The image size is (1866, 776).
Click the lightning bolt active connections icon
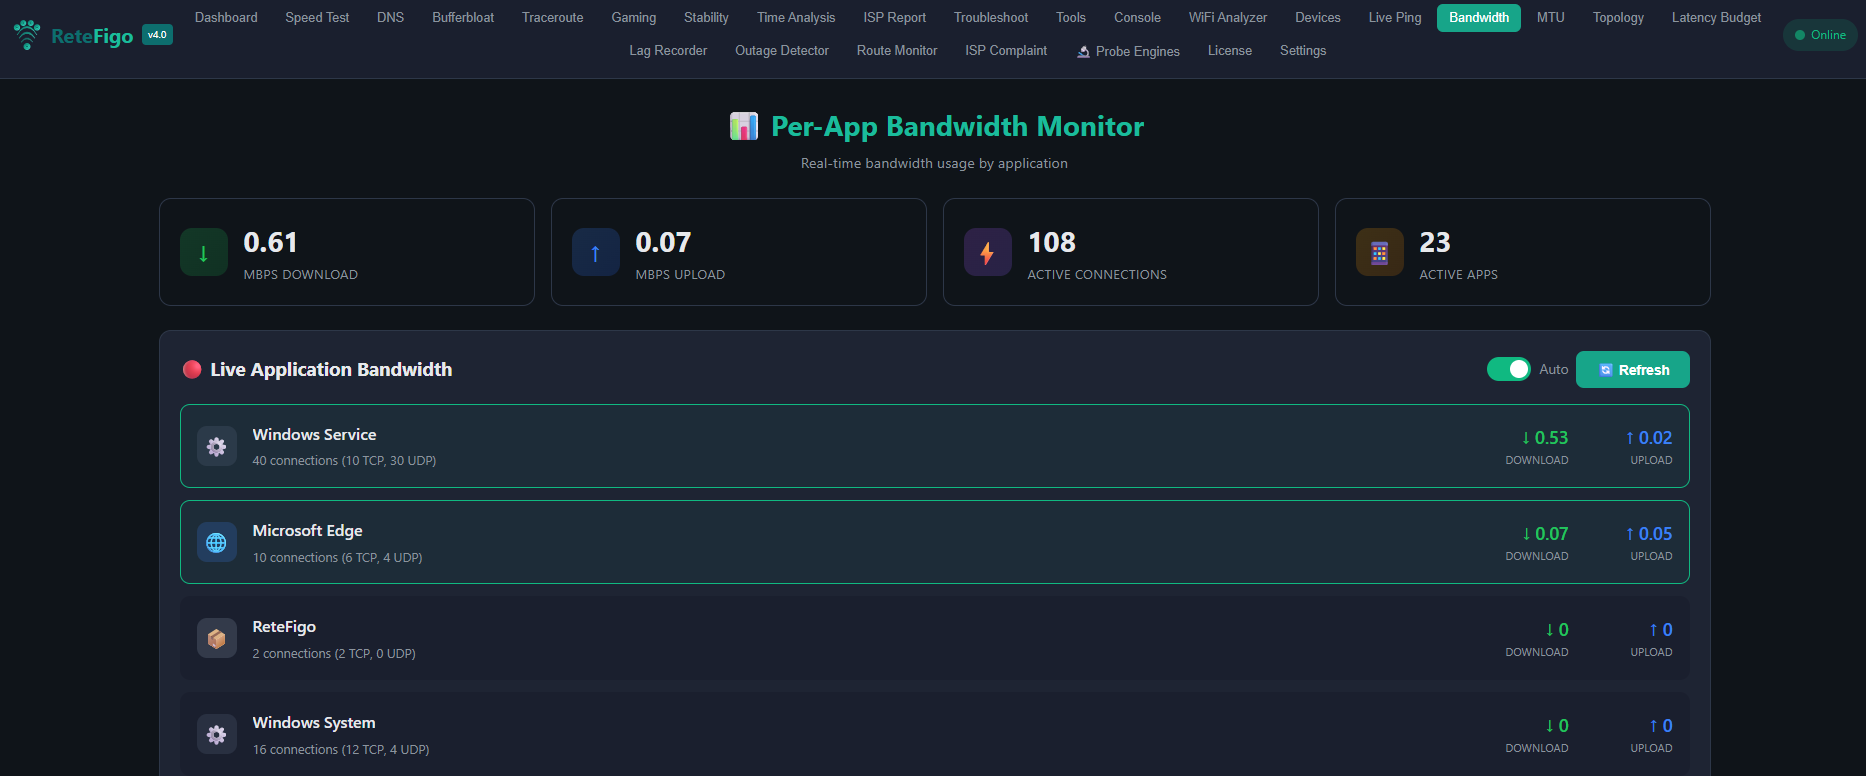point(987,253)
